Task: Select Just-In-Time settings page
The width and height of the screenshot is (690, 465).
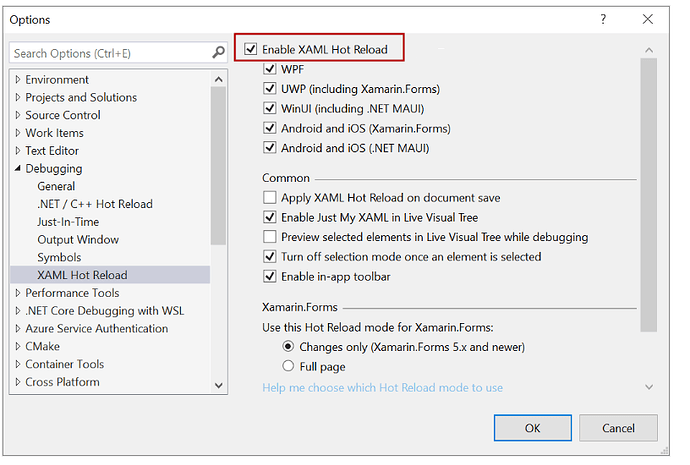Action: (x=68, y=222)
